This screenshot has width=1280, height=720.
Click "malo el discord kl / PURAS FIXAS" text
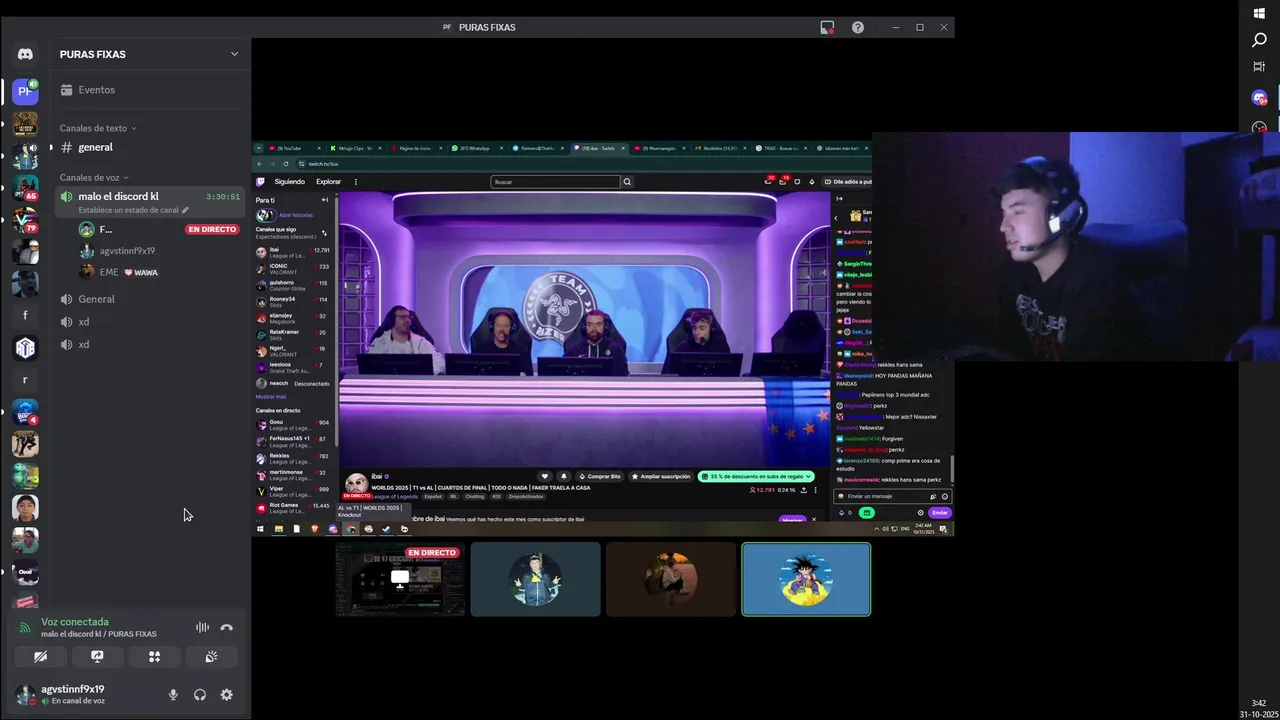click(99, 634)
